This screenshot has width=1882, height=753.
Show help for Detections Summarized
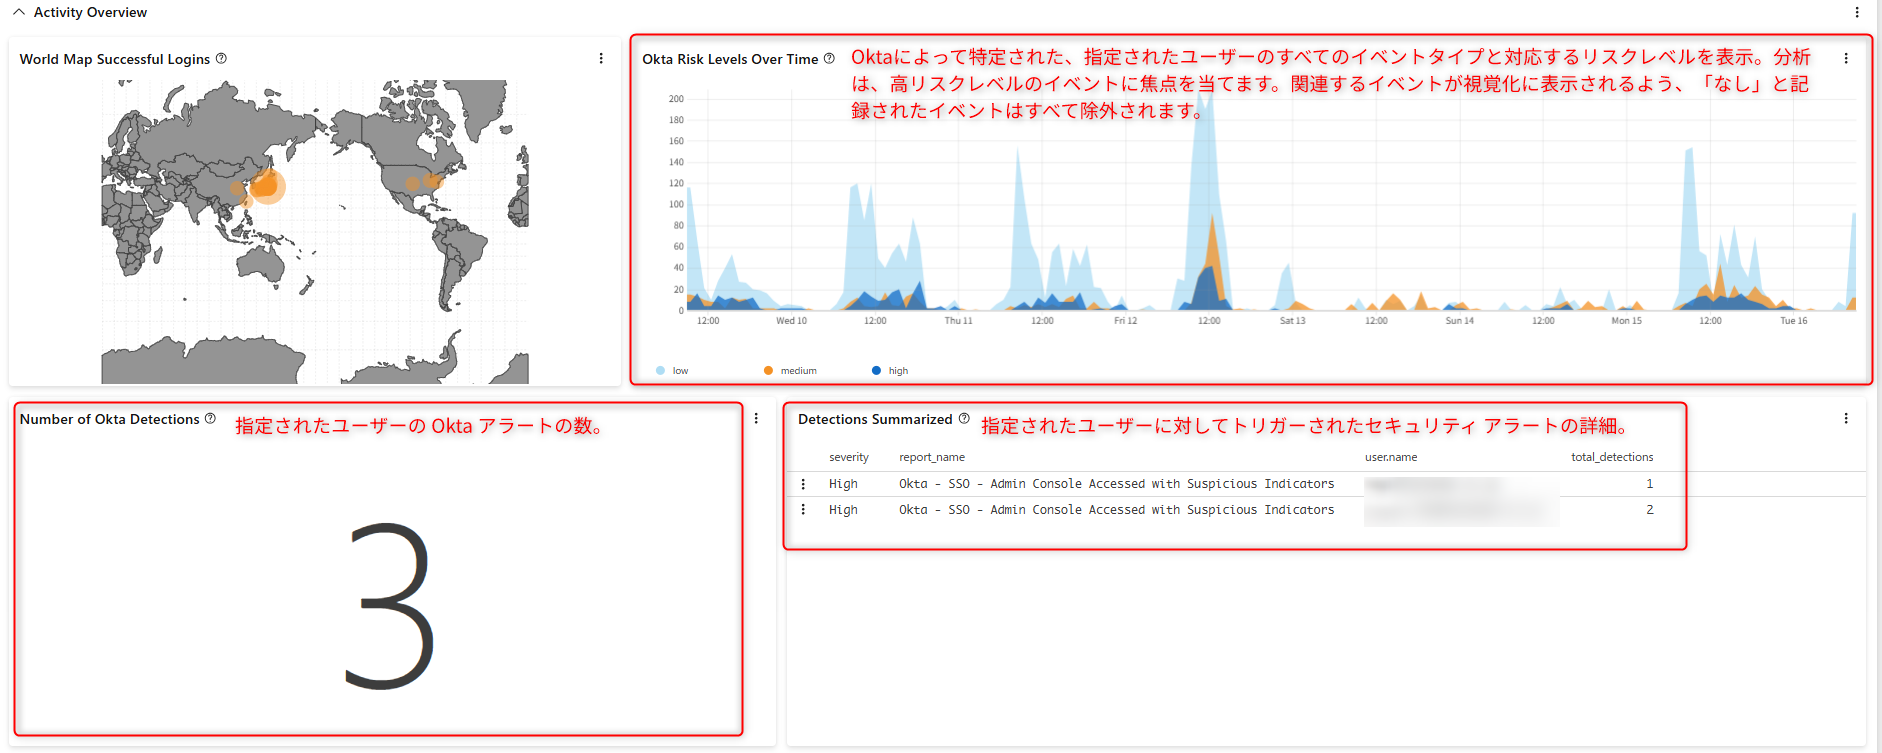(x=964, y=419)
